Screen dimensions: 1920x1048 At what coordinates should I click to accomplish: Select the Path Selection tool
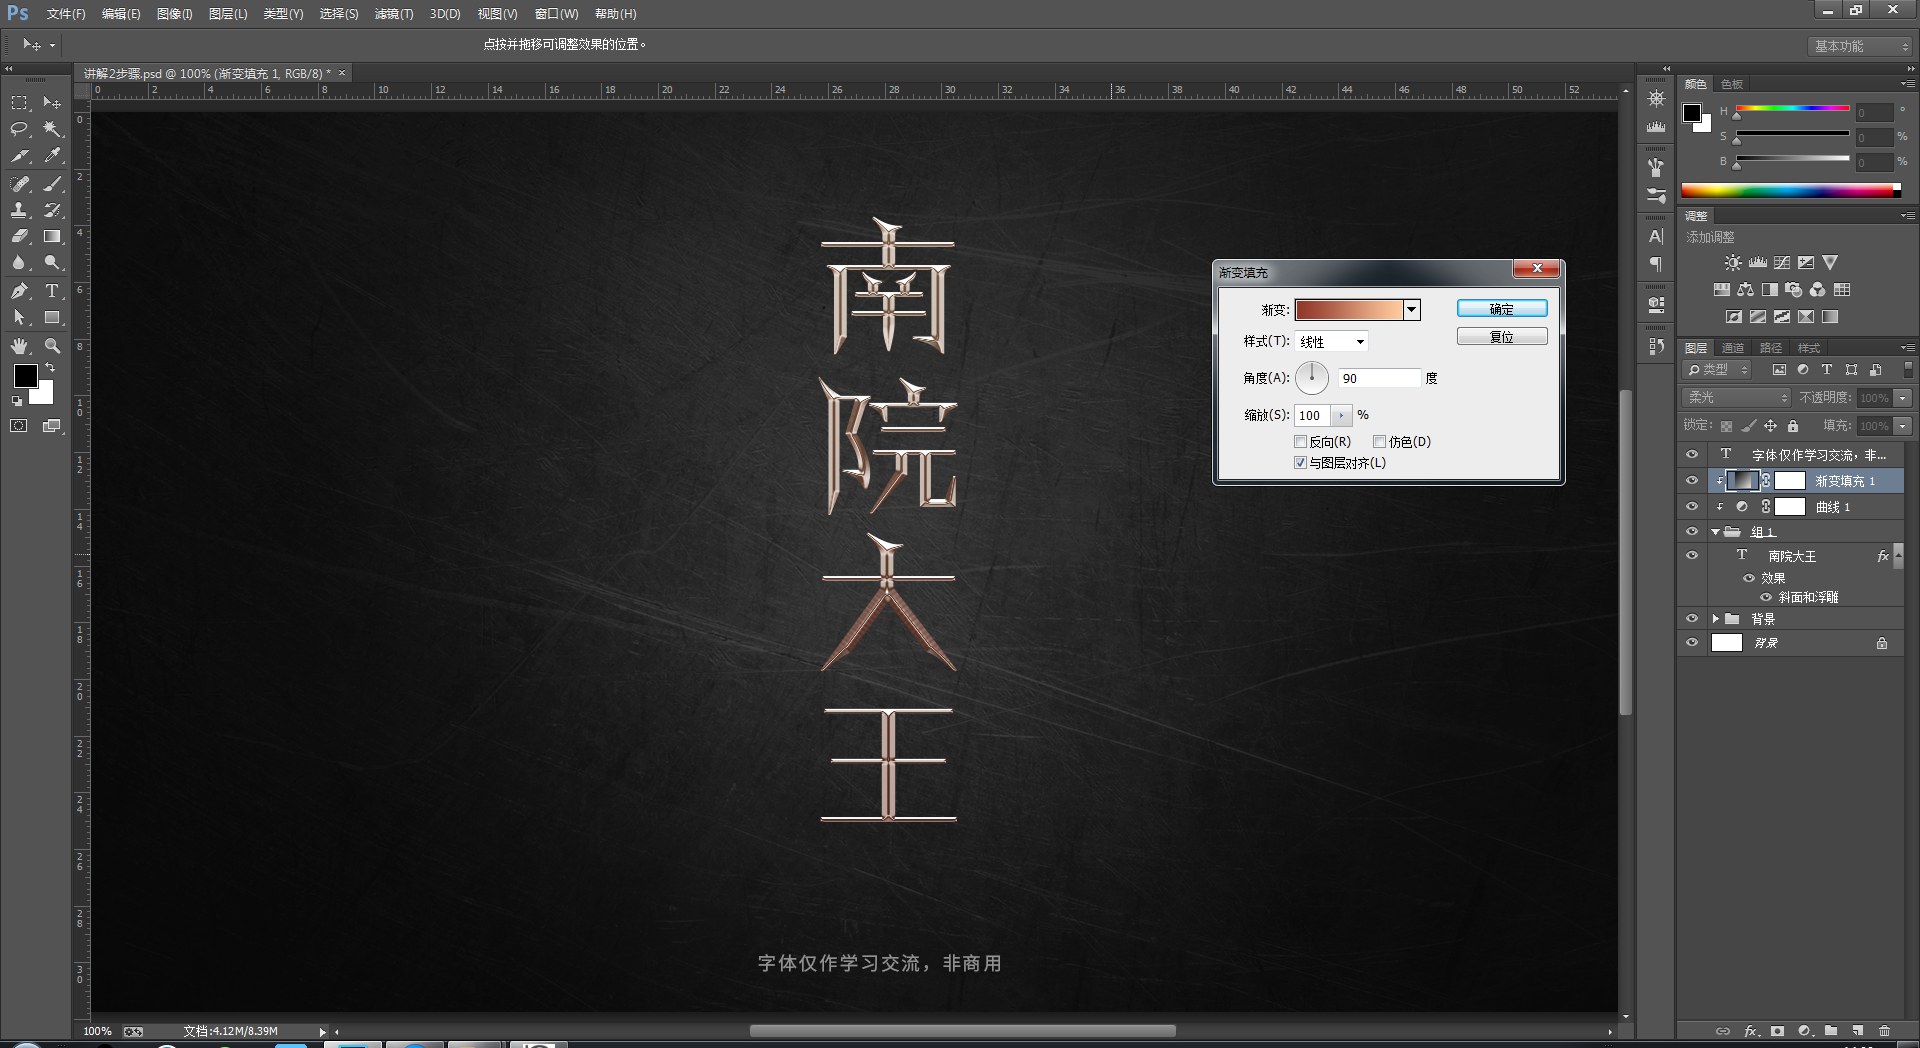coord(19,318)
